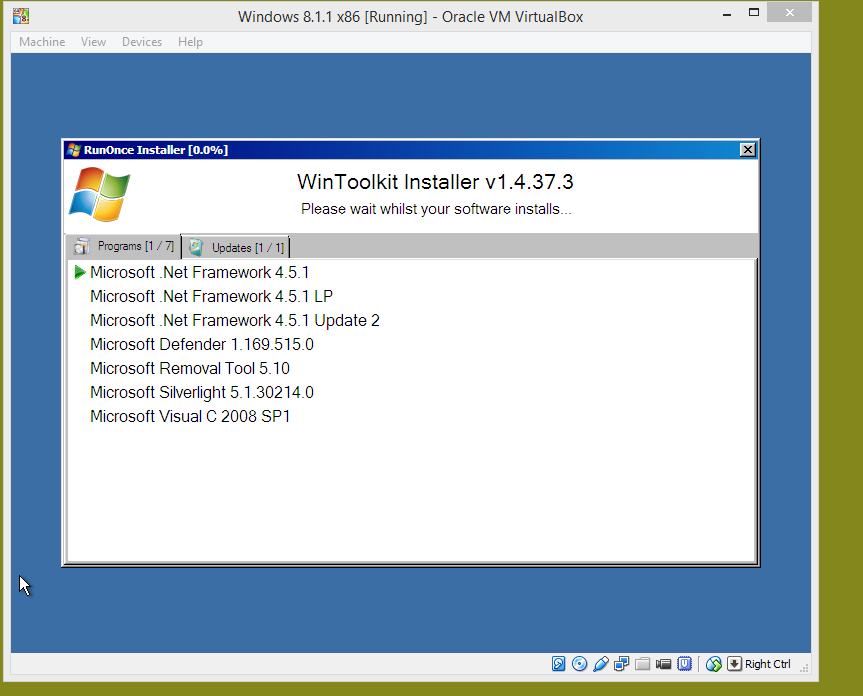Click the Updates tab icon
The image size is (863, 696).
[x=195, y=247]
